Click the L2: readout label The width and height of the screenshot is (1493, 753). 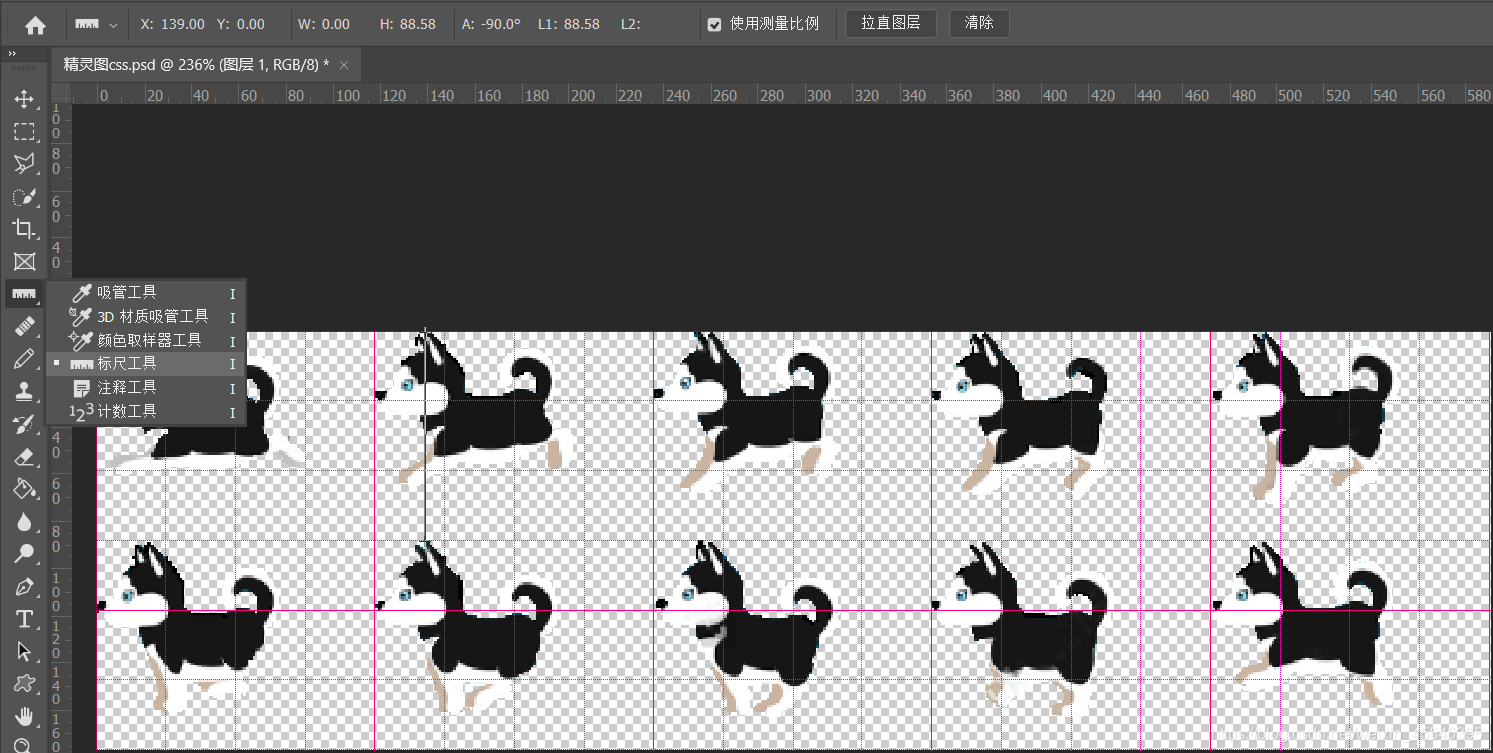point(630,24)
